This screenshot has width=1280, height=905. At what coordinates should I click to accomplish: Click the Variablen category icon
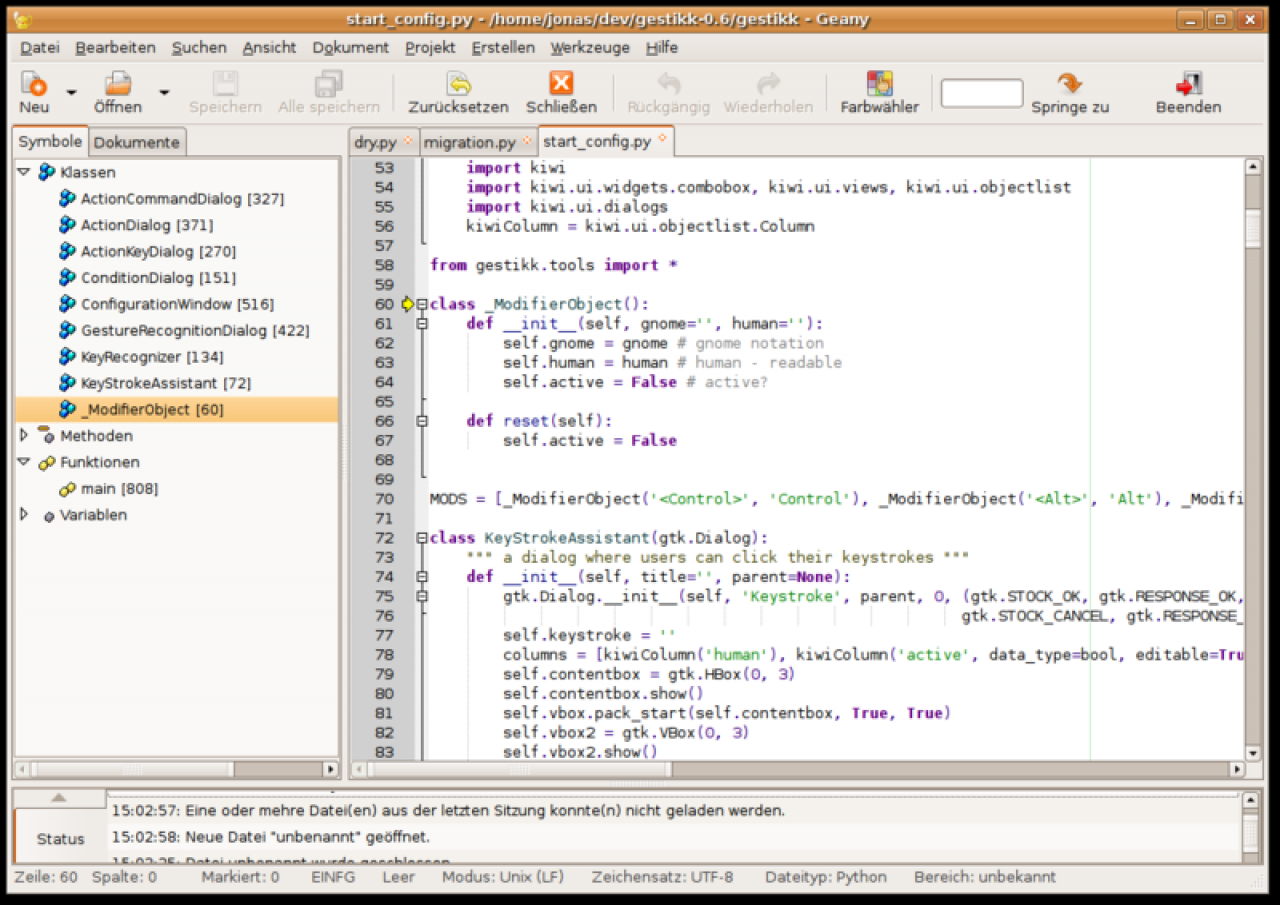[48, 516]
